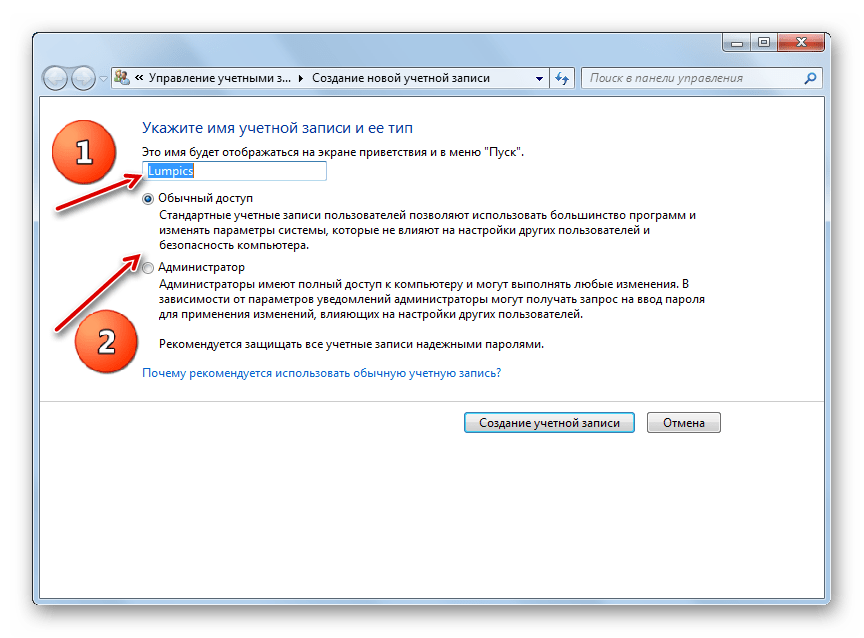Open the recent pages arrow next to Forward
Image resolution: width=864 pixels, height=638 pixels.
tap(103, 79)
